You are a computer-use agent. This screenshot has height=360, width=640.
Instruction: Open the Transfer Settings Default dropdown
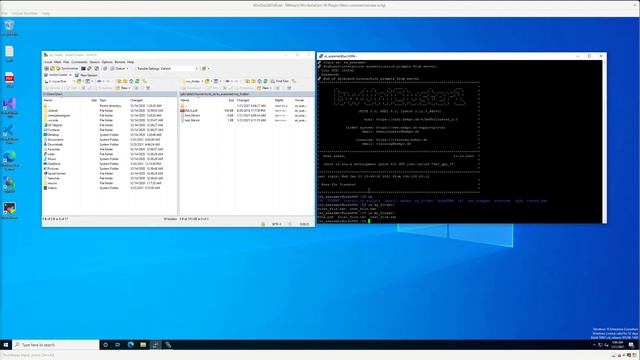click(167, 69)
